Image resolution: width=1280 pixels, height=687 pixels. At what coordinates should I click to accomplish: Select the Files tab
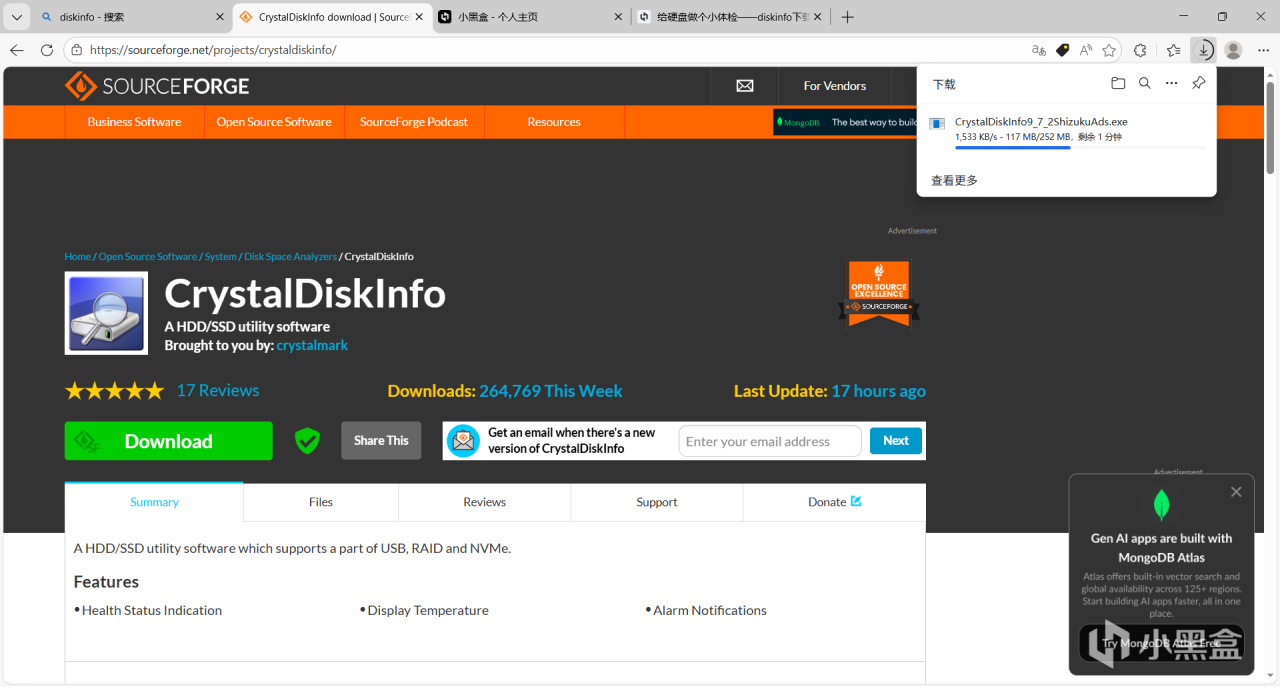click(321, 502)
